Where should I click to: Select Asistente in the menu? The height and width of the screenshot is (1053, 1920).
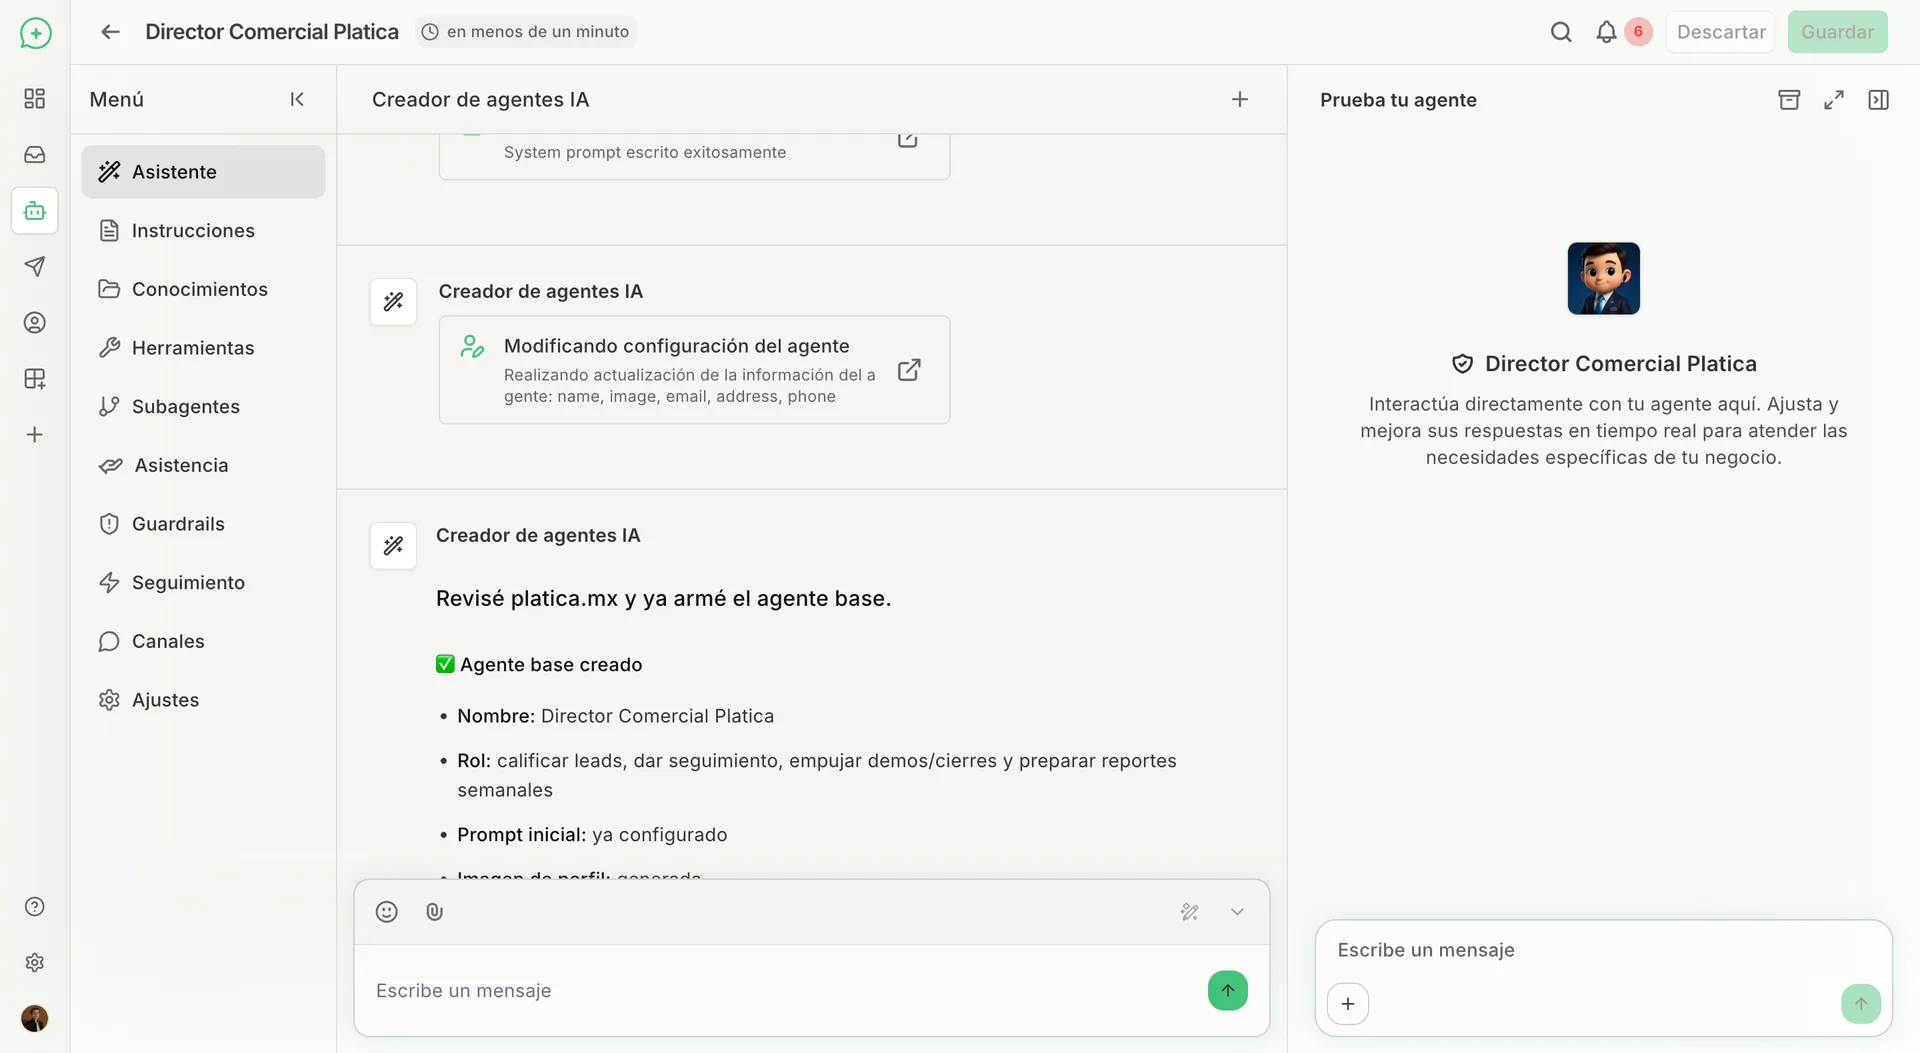(203, 171)
